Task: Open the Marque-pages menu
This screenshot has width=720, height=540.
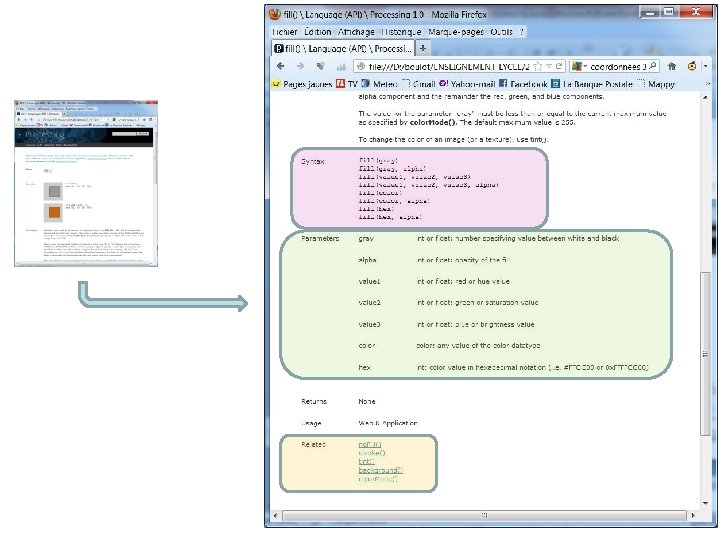Action: coord(456,32)
